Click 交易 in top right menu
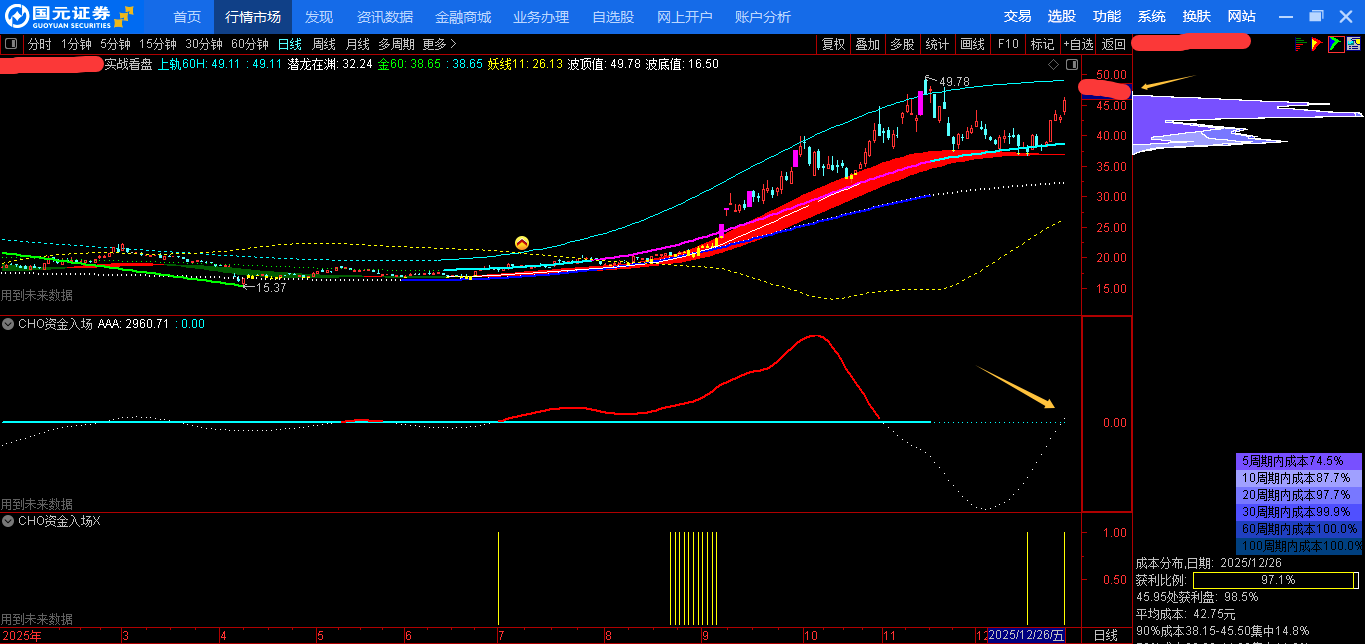 click(x=1018, y=16)
